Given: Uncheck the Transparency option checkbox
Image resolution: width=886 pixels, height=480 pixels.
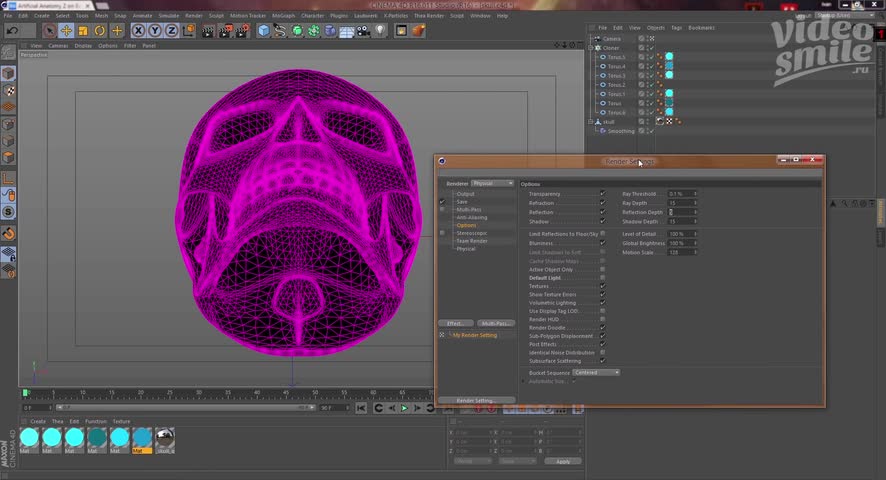Looking at the screenshot, I should click(x=602, y=194).
